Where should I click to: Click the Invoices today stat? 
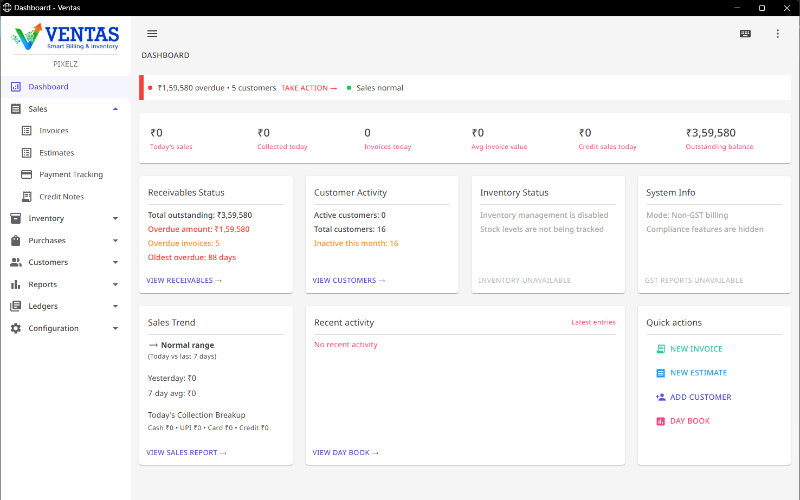click(x=387, y=139)
